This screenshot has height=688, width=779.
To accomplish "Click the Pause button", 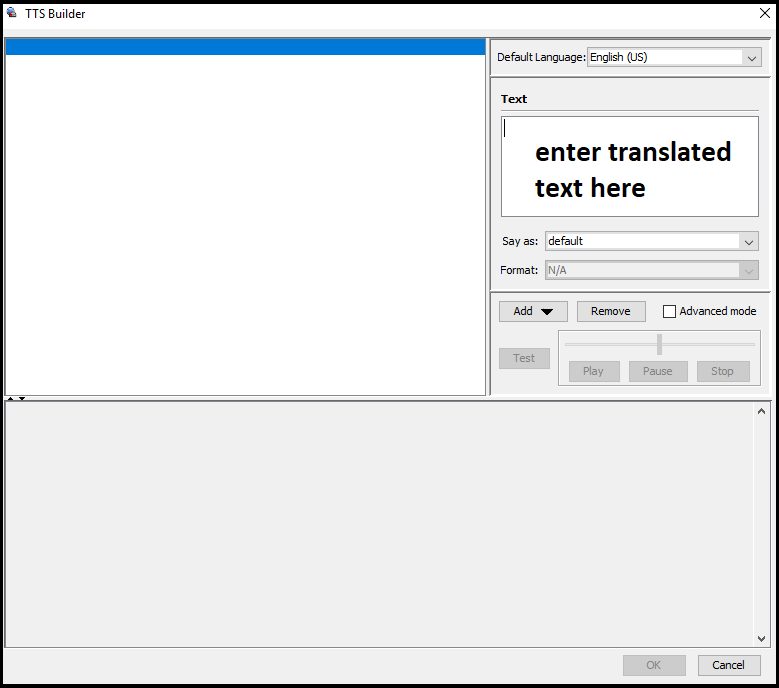I will [658, 371].
